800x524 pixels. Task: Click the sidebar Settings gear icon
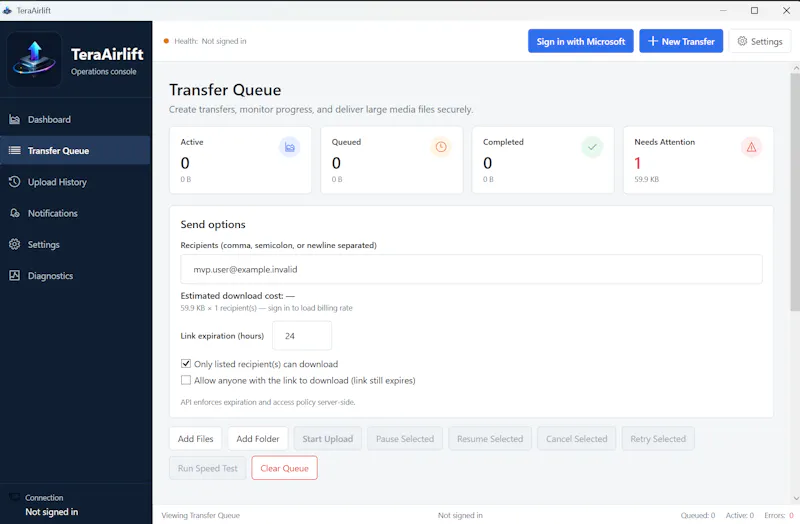click(14, 244)
